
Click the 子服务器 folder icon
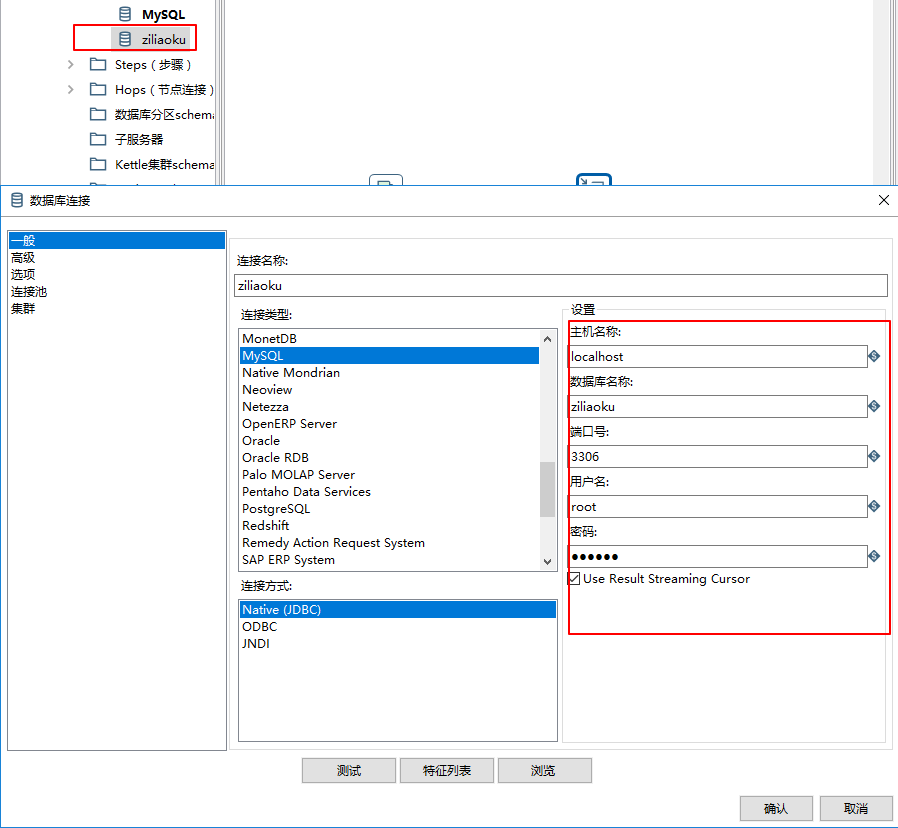(x=98, y=139)
